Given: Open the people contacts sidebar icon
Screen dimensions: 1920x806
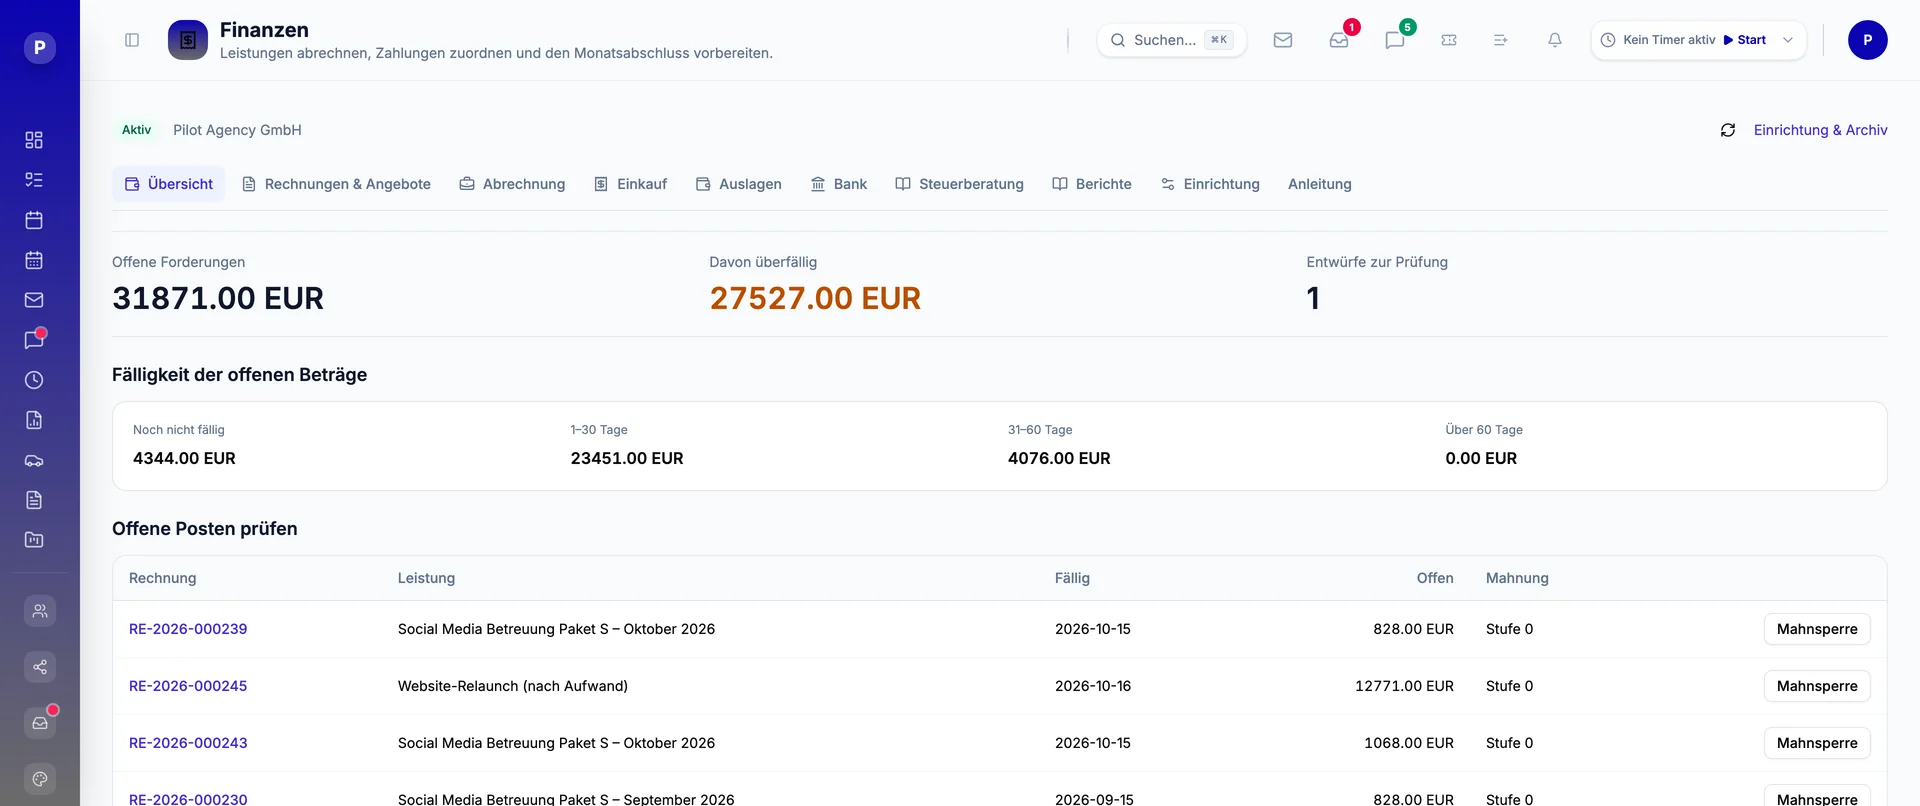Looking at the screenshot, I should 40,611.
